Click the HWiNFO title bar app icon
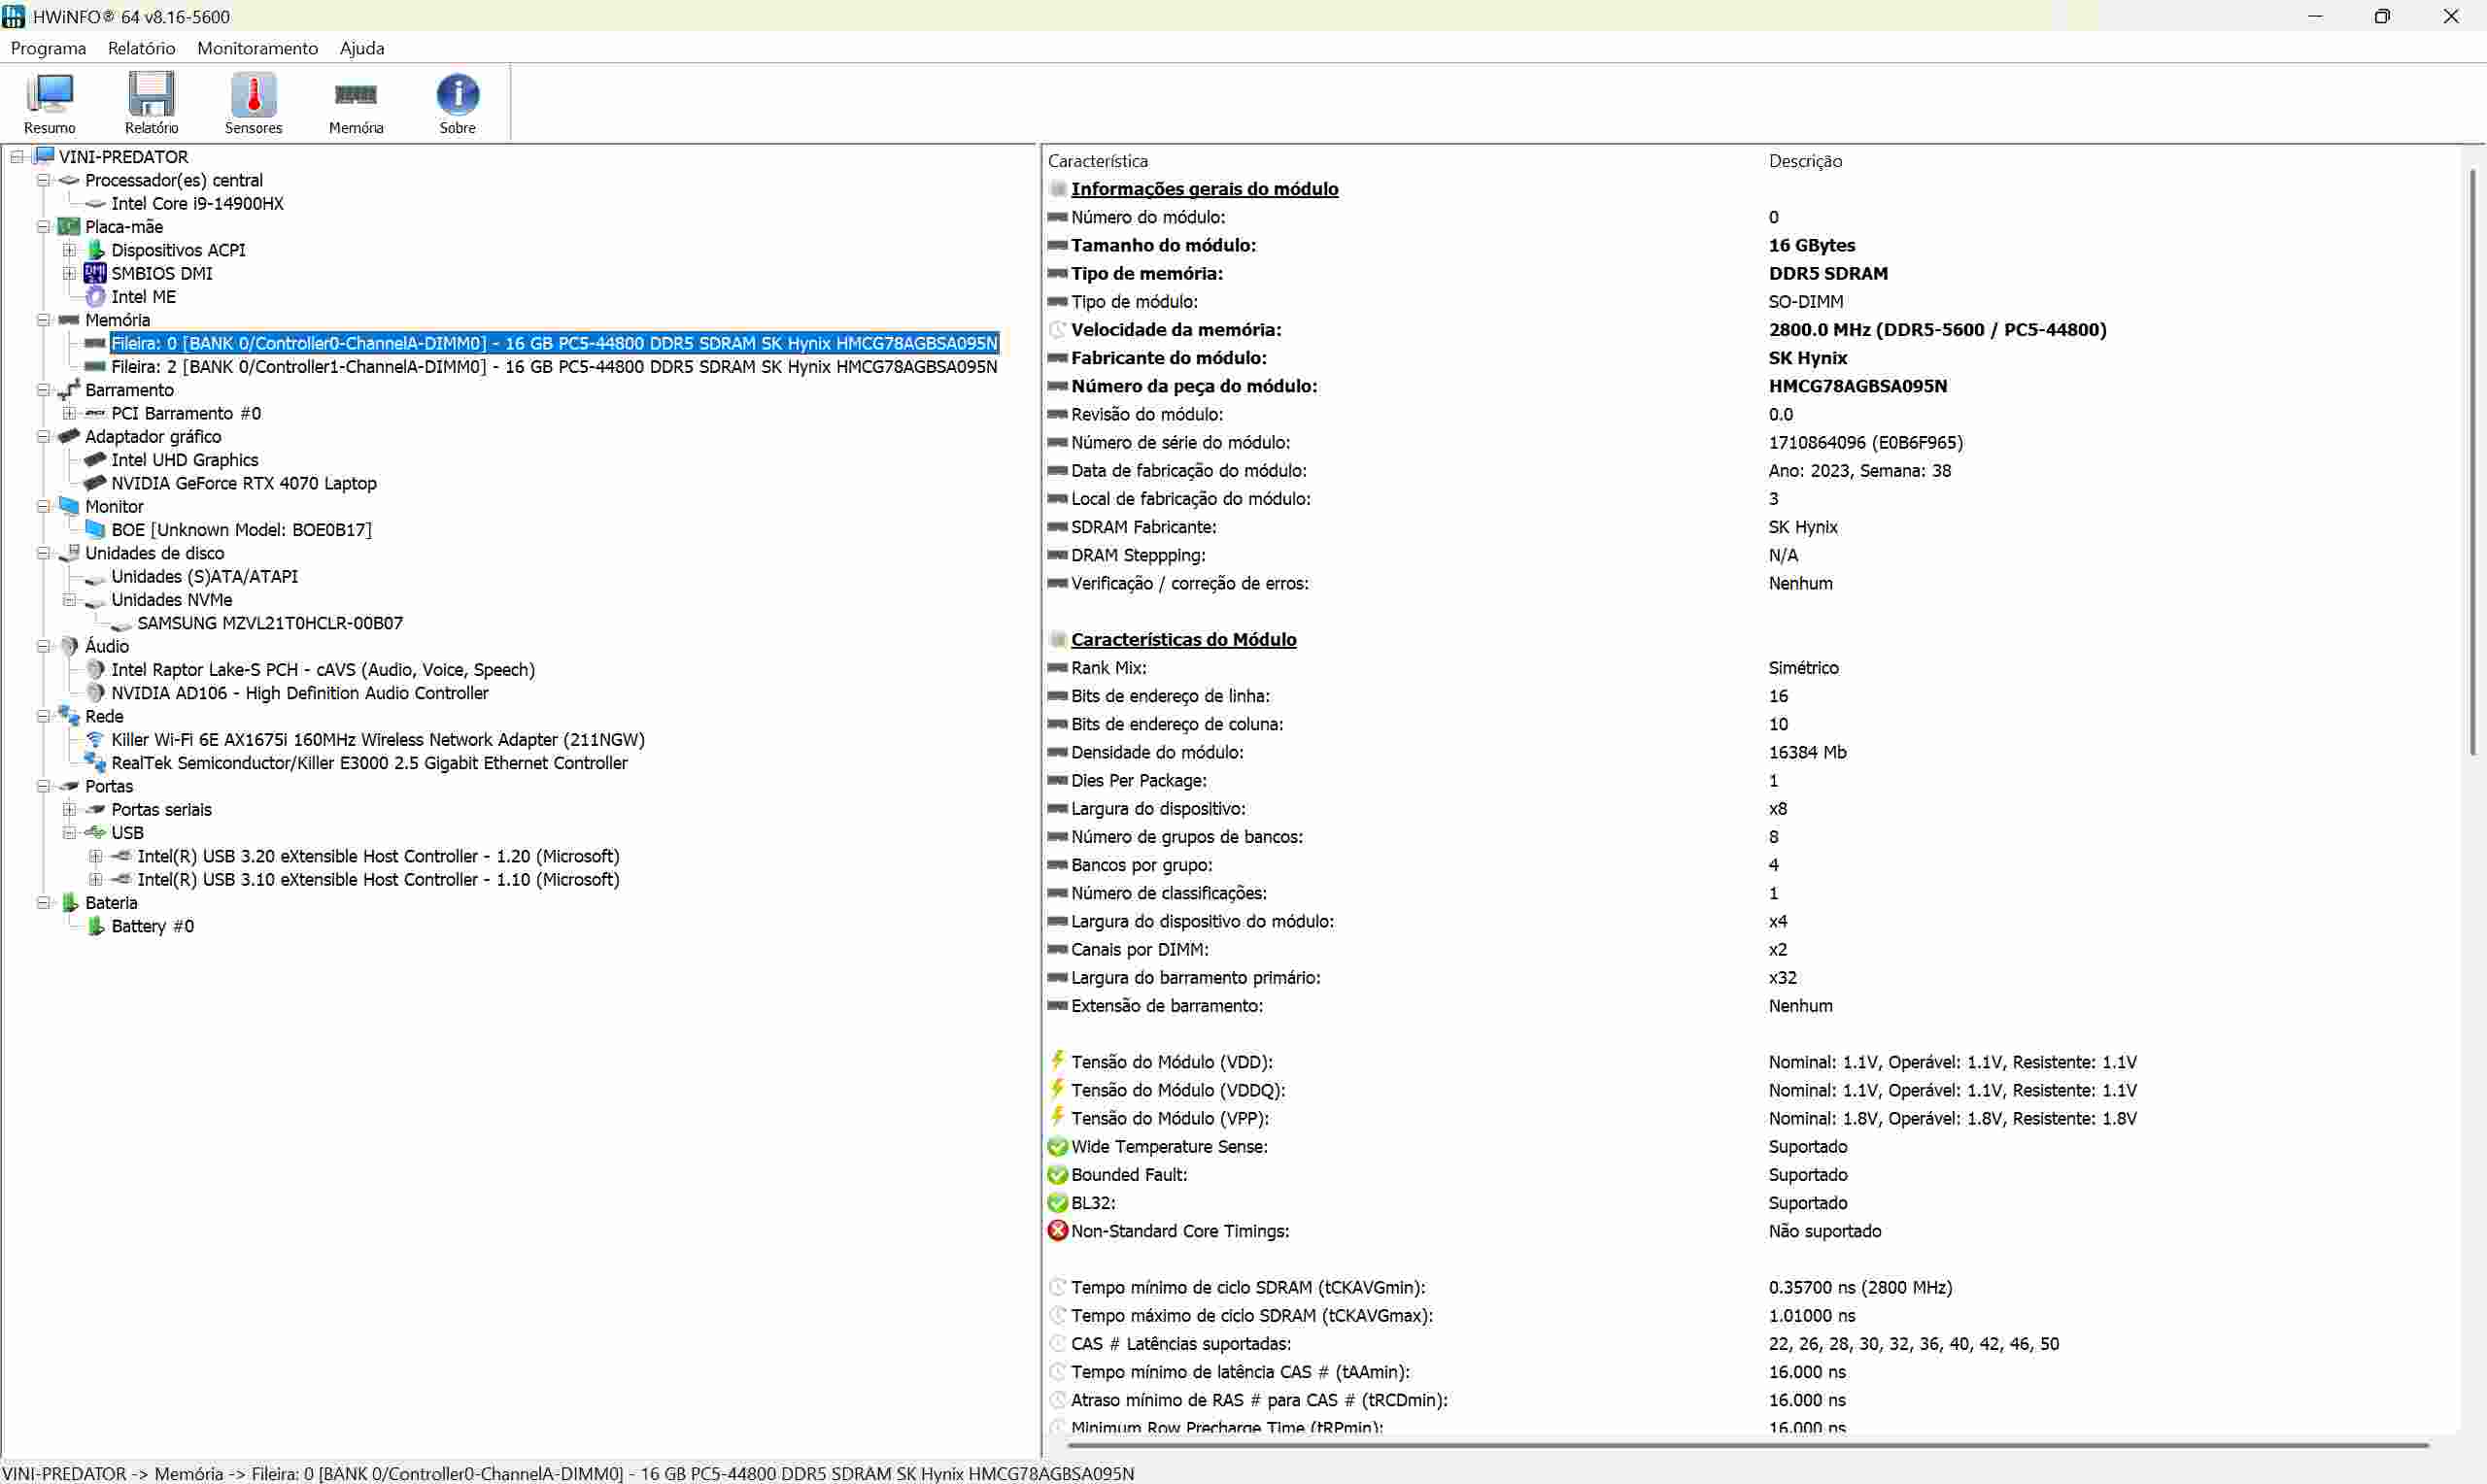This screenshot has height=1484, width=2487. [13, 16]
